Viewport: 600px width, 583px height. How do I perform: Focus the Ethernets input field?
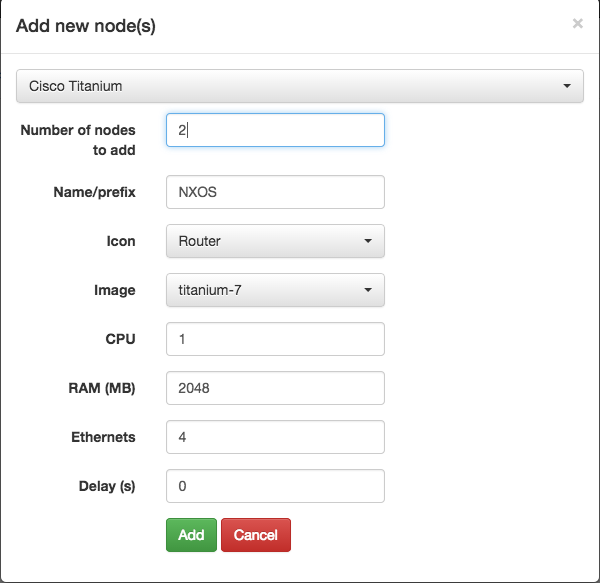click(275, 437)
